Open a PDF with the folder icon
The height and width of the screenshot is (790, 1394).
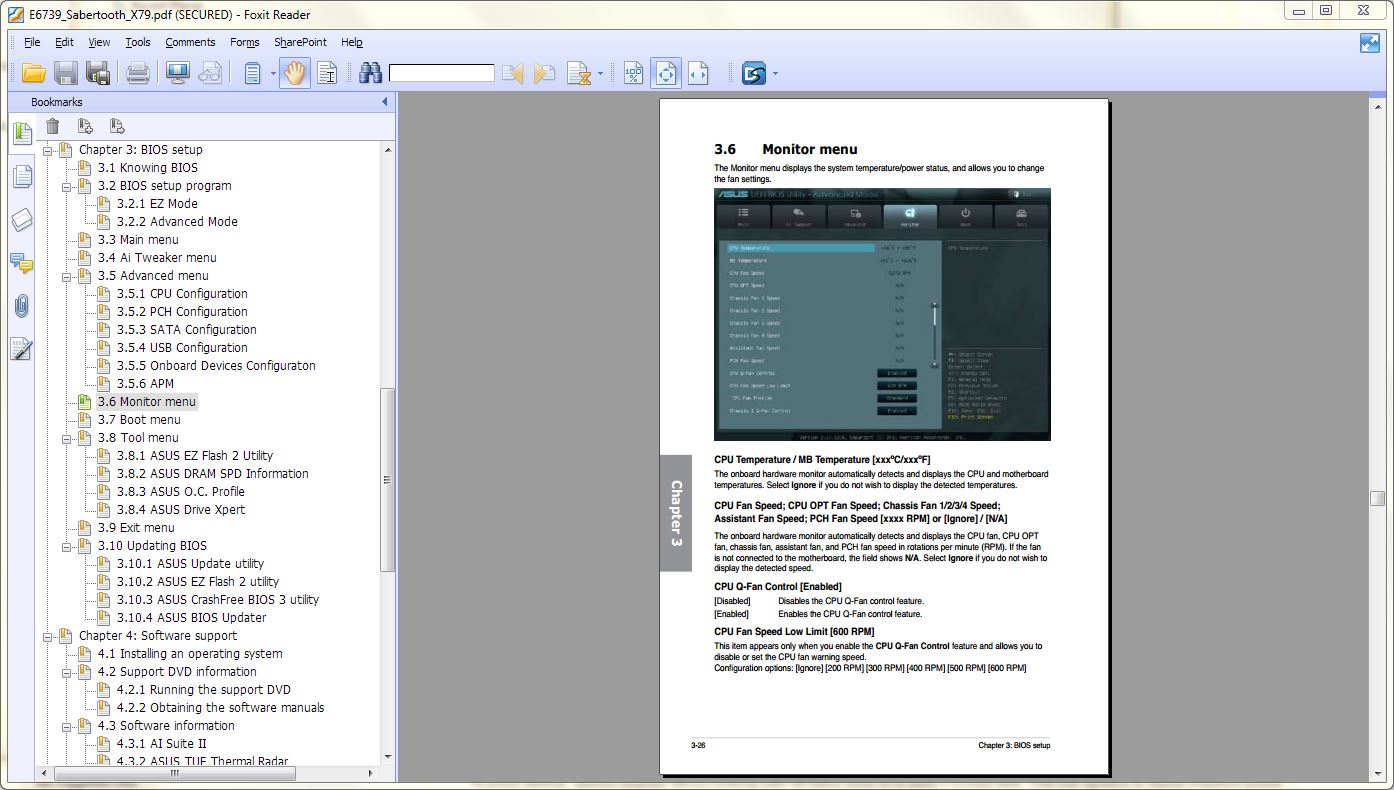tap(34, 73)
